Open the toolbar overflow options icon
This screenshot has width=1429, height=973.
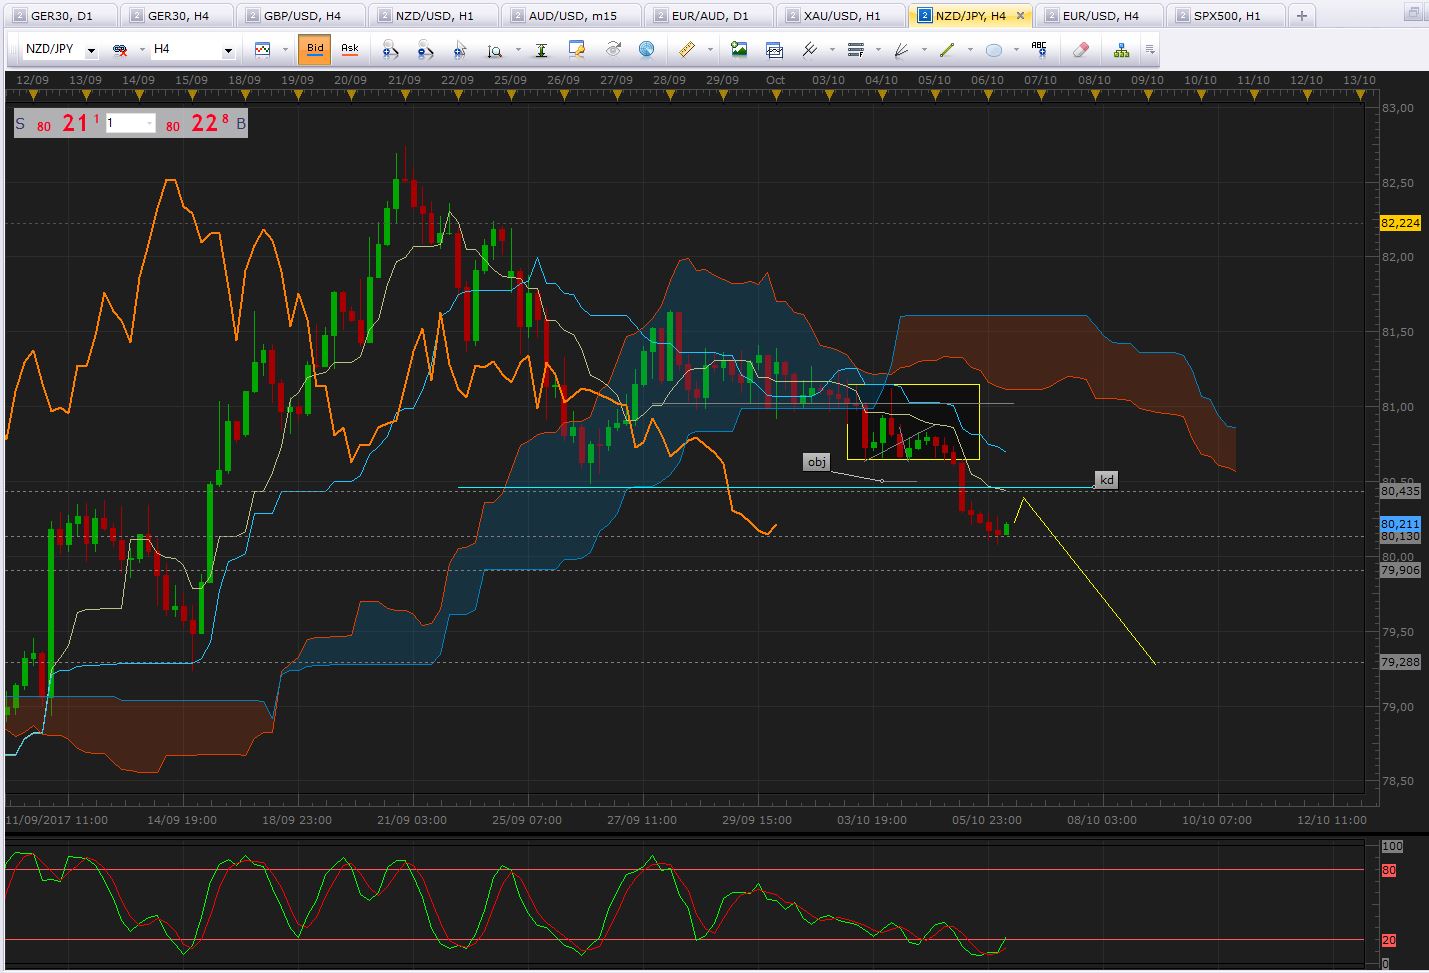coord(1150,50)
